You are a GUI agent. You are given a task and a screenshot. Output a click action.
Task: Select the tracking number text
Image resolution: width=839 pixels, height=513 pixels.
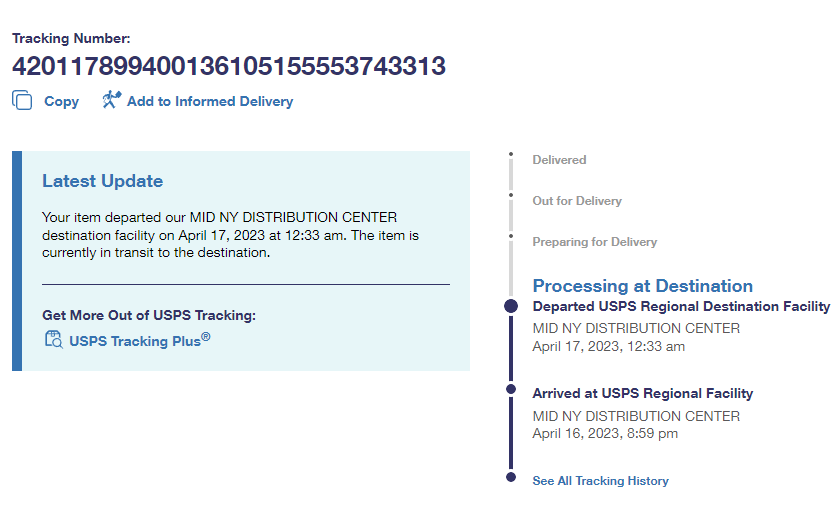click(x=228, y=67)
